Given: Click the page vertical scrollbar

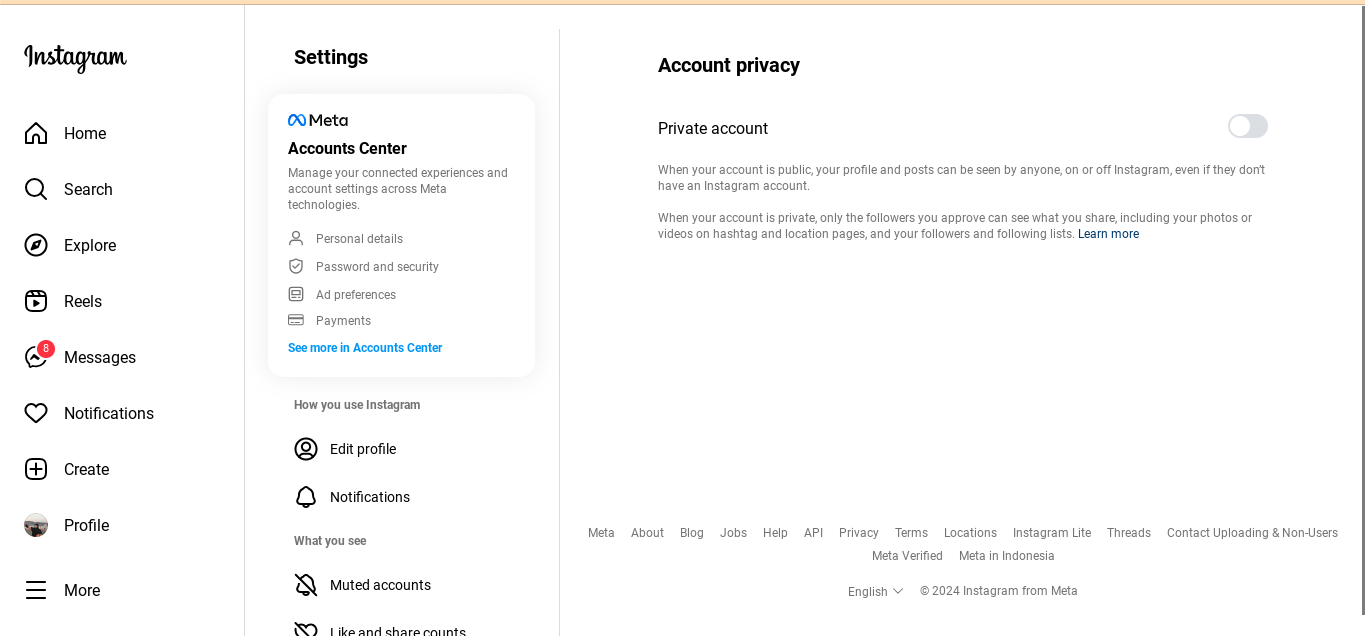Looking at the screenshot, I should click(x=1361, y=309).
